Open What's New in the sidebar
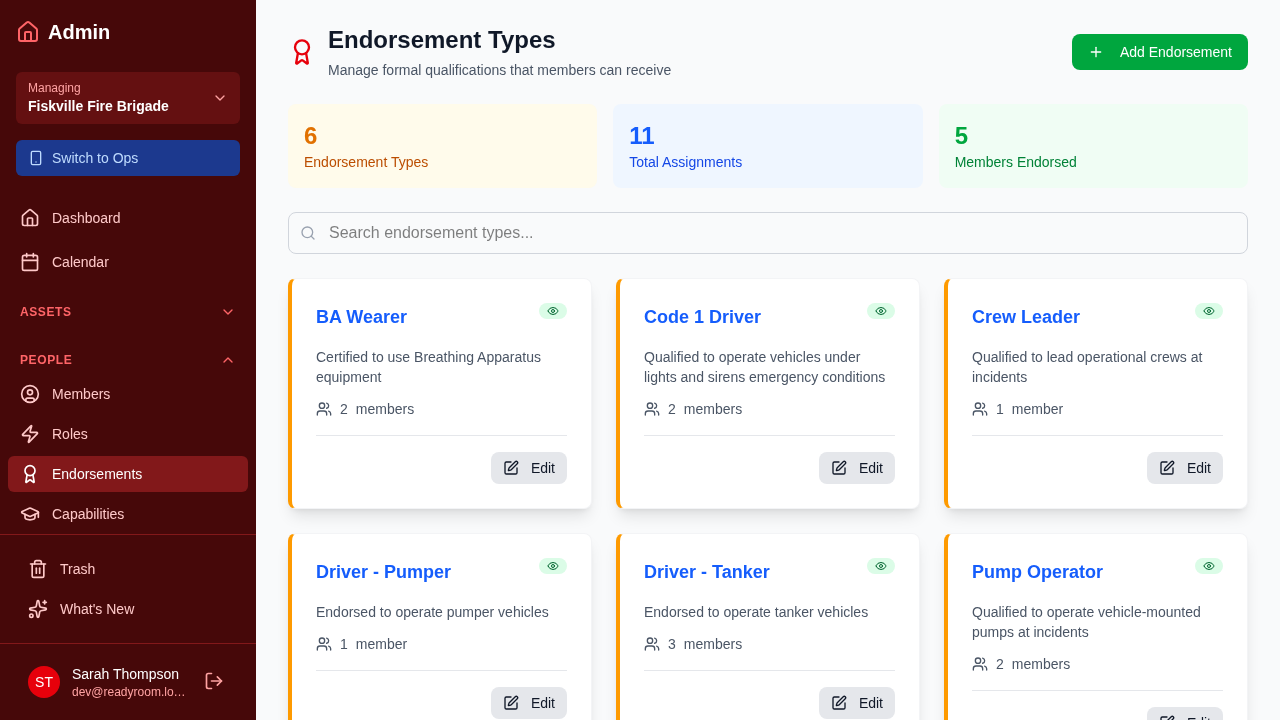This screenshot has width=1280, height=720. 128,609
